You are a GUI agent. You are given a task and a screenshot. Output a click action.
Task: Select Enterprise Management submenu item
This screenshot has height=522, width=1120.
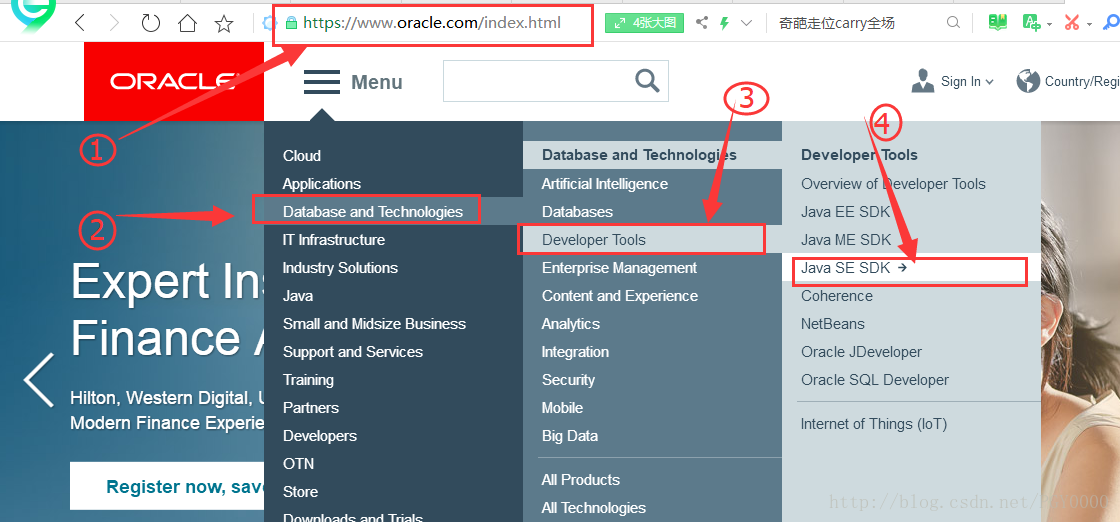(619, 268)
